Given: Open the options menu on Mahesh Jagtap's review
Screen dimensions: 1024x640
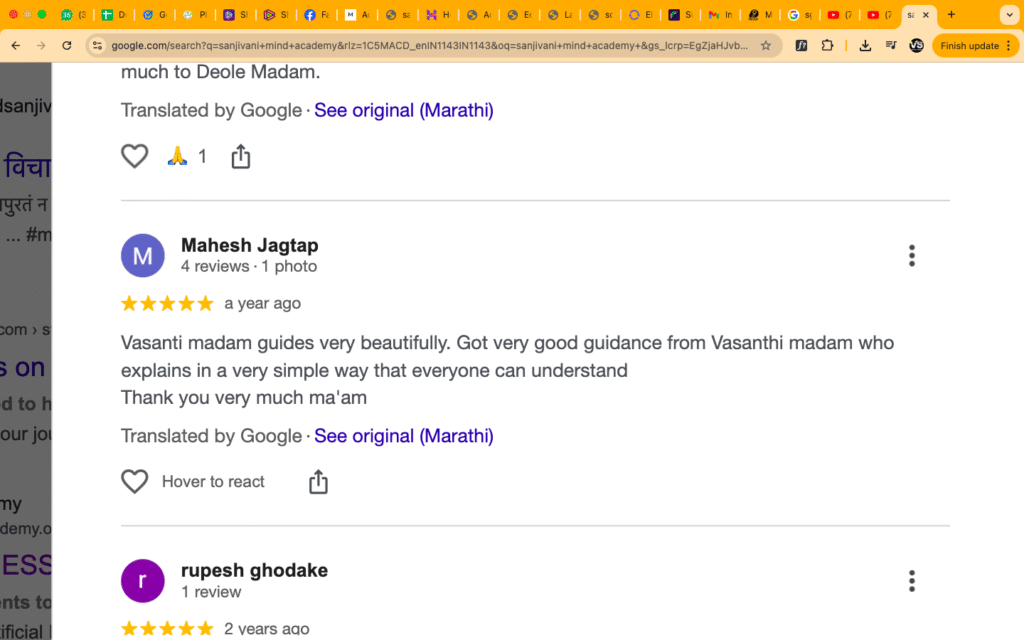Looking at the screenshot, I should [911, 255].
